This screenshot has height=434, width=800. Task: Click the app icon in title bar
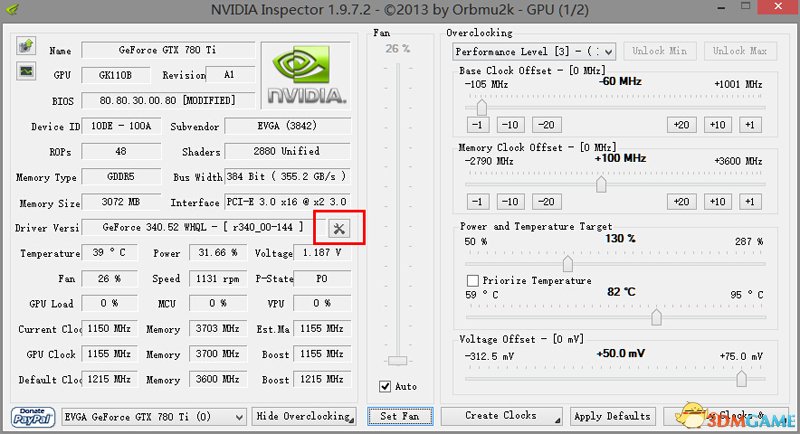(x=12, y=9)
